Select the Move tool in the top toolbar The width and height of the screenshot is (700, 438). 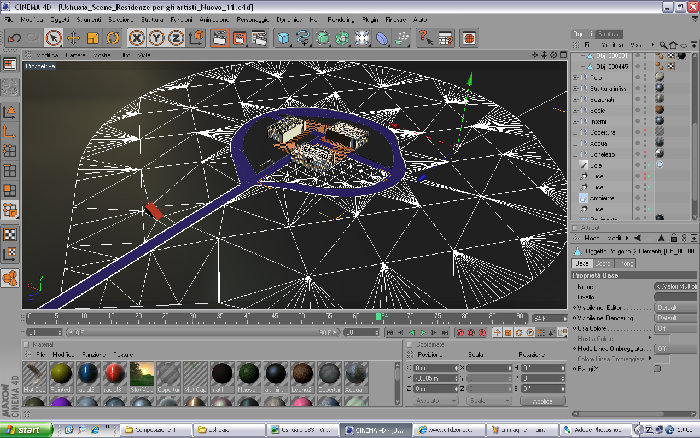(x=73, y=38)
